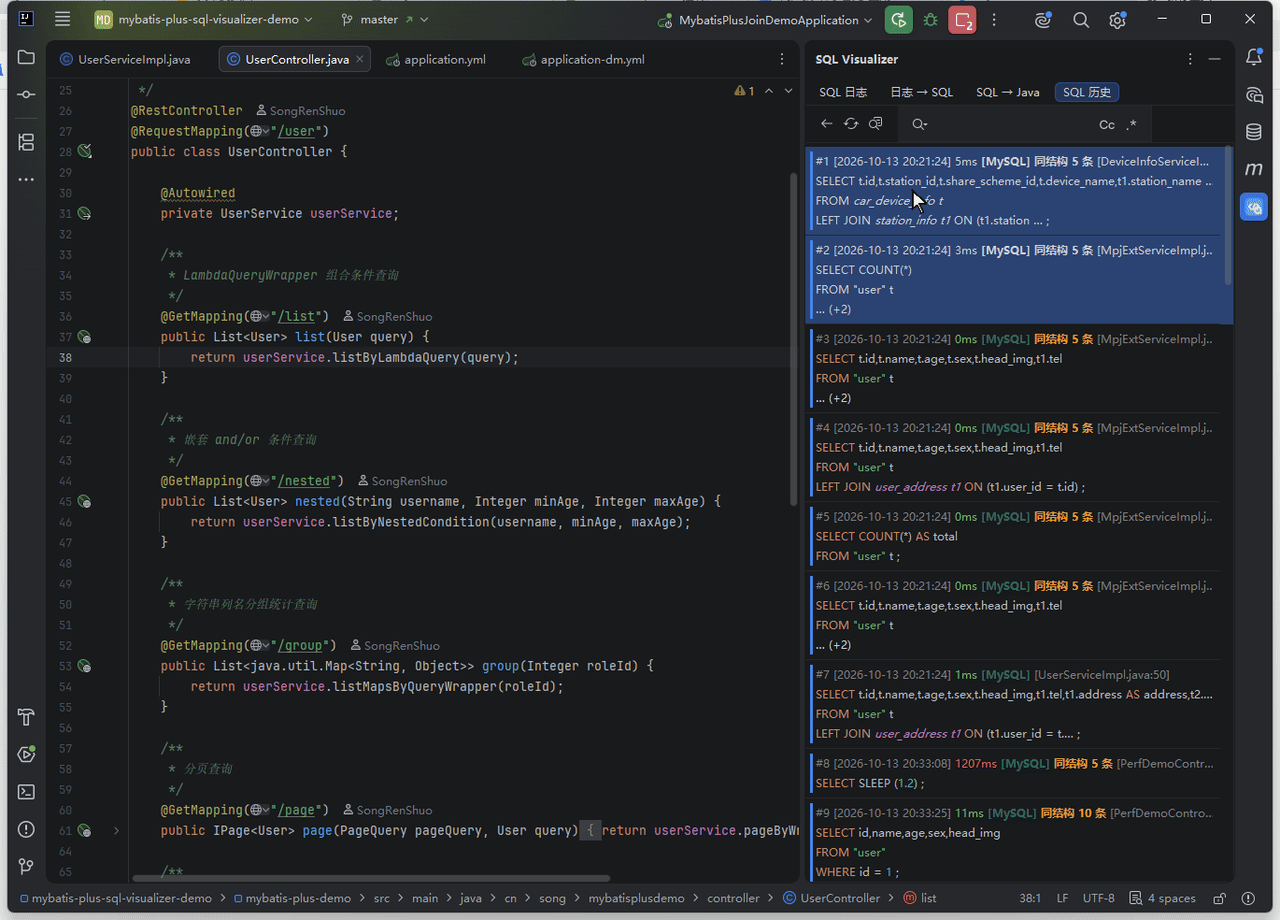Open the Commit tool window
The height and width of the screenshot is (920, 1280).
tap(26, 94)
